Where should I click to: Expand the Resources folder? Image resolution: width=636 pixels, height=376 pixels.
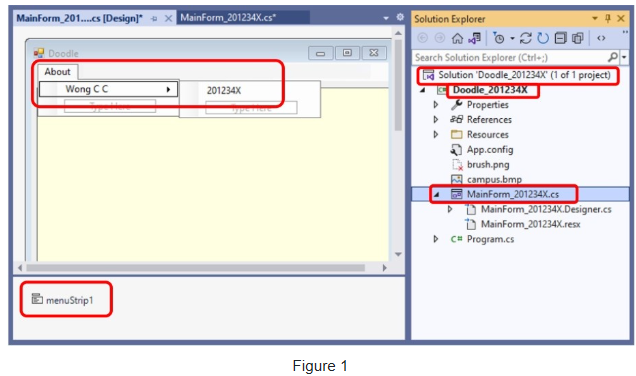click(436, 135)
